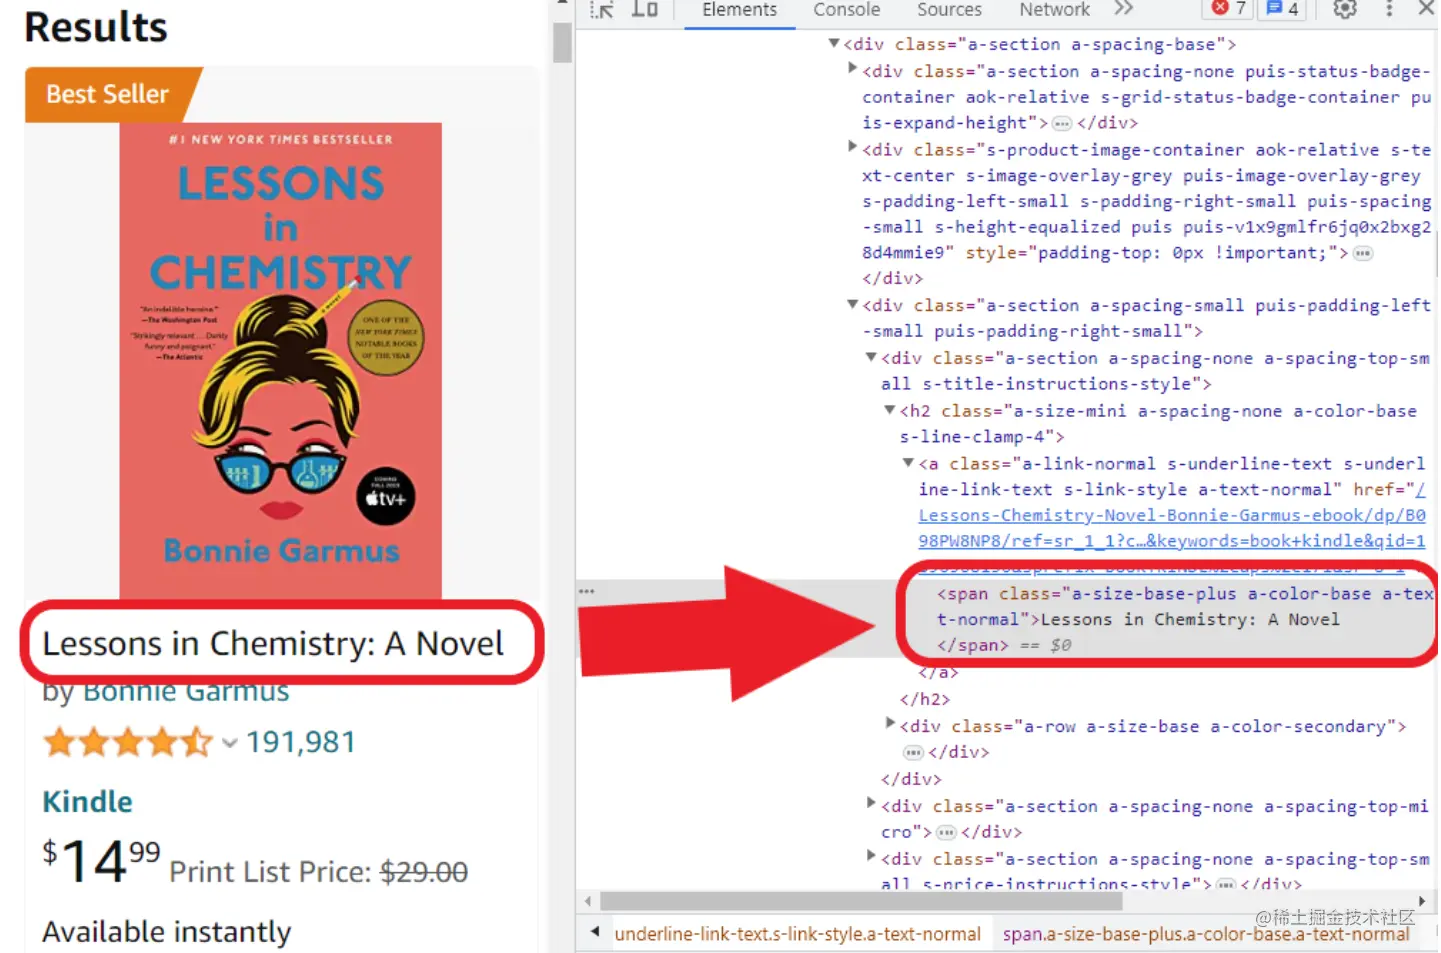Image resolution: width=1441 pixels, height=953 pixels.
Task: Click the 'Available instantly' text
Action: click(167, 932)
